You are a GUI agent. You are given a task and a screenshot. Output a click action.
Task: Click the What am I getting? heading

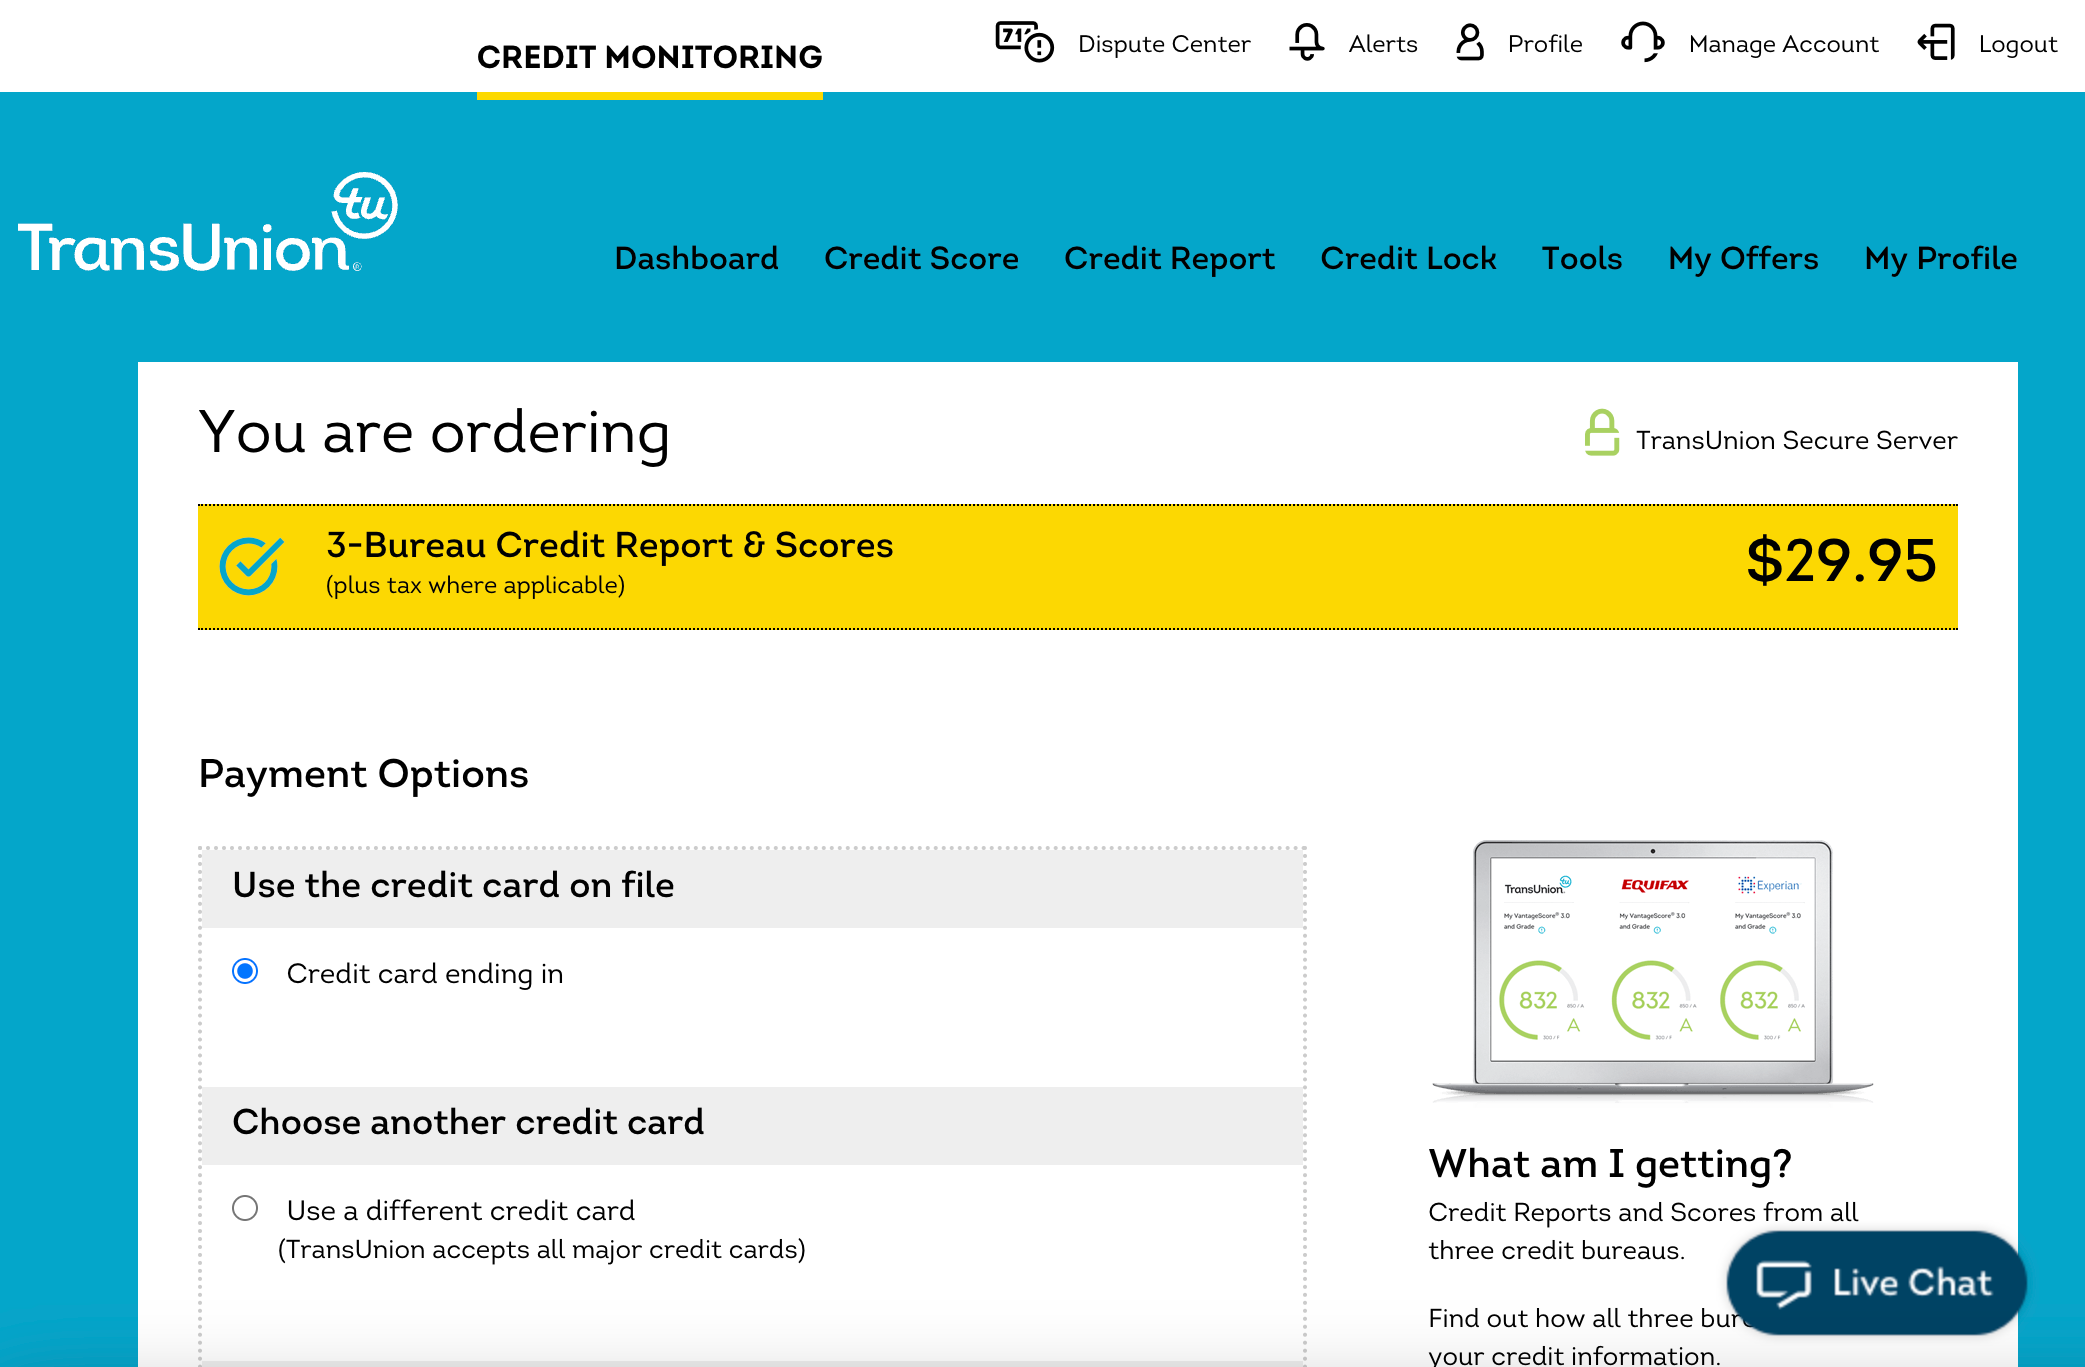[x=1610, y=1164]
